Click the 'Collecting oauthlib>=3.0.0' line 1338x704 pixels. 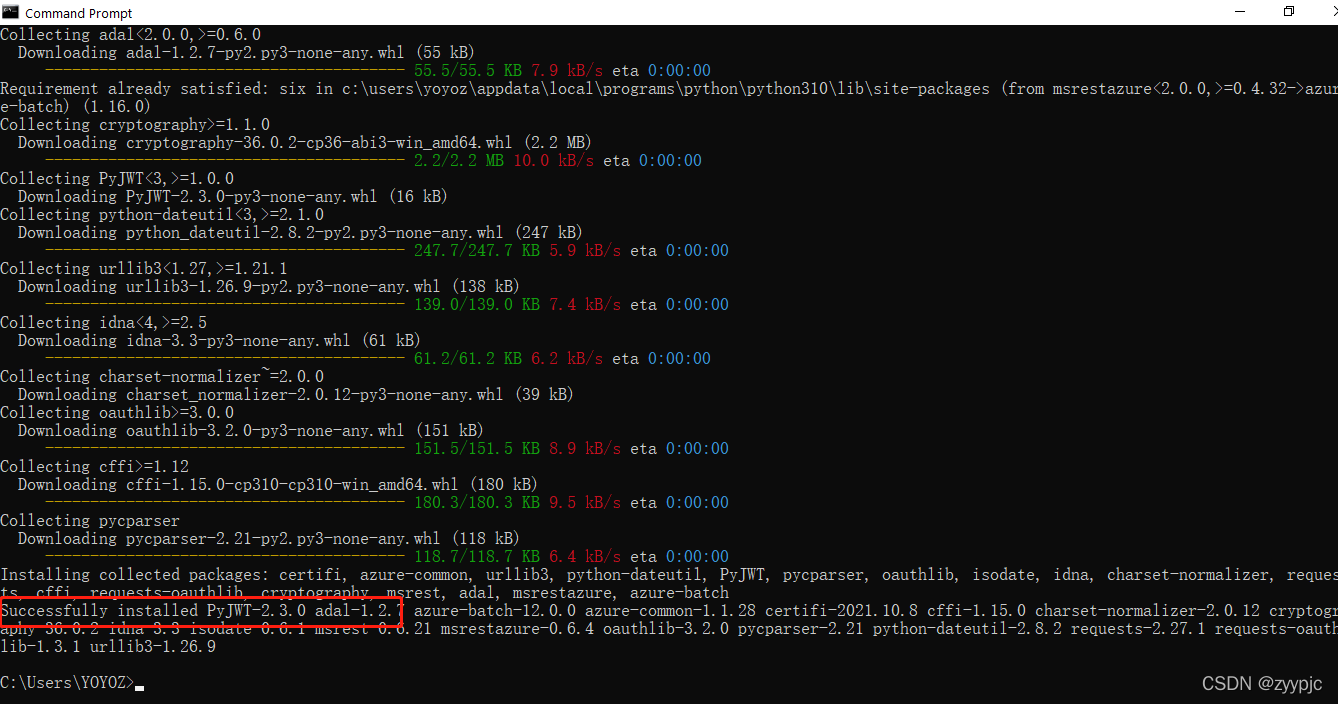point(117,413)
